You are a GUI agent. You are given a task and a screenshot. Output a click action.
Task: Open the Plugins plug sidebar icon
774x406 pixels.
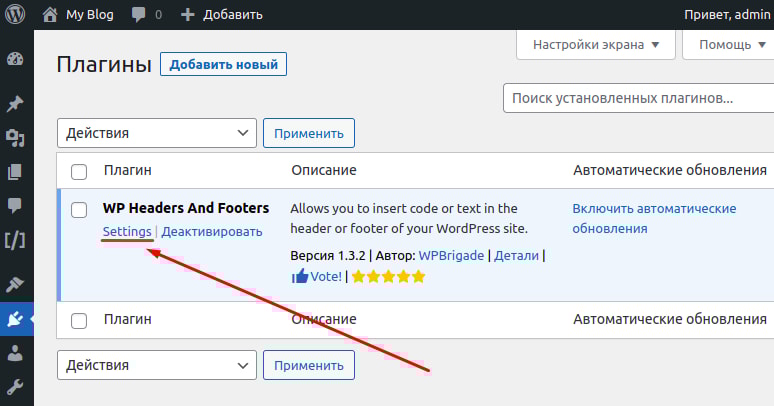[x=15, y=319]
